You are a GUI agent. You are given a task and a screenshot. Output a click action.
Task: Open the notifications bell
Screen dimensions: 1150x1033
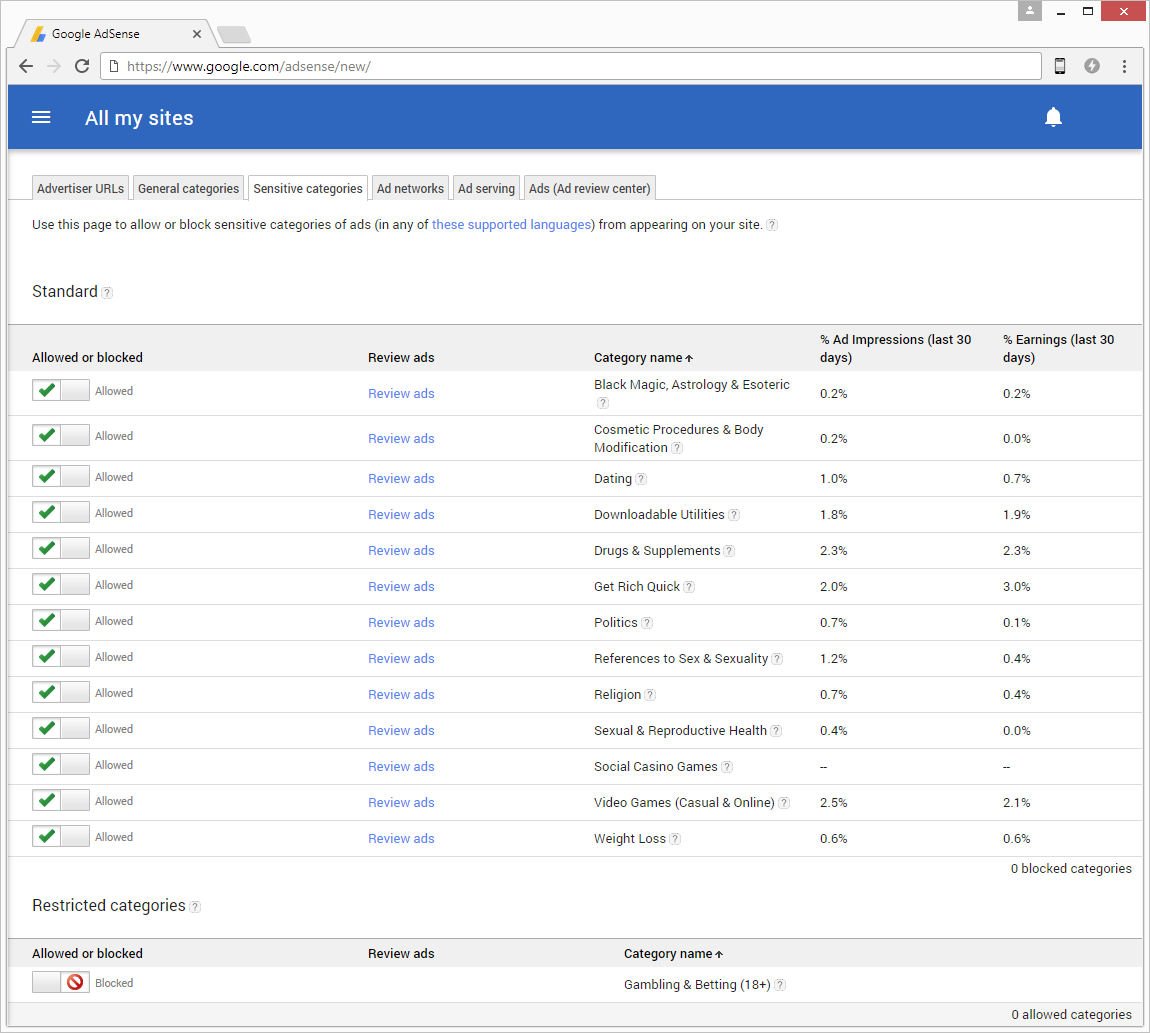tap(1053, 117)
